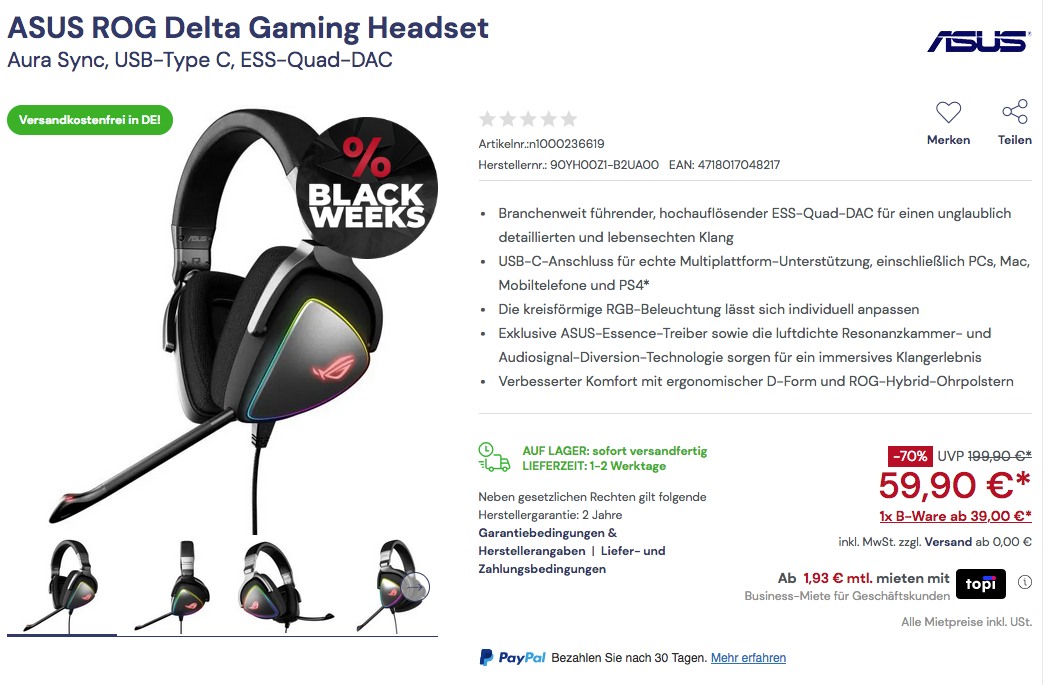The height and width of the screenshot is (685, 1043).
Task: Open the Teilen share icon
Action: (1014, 112)
